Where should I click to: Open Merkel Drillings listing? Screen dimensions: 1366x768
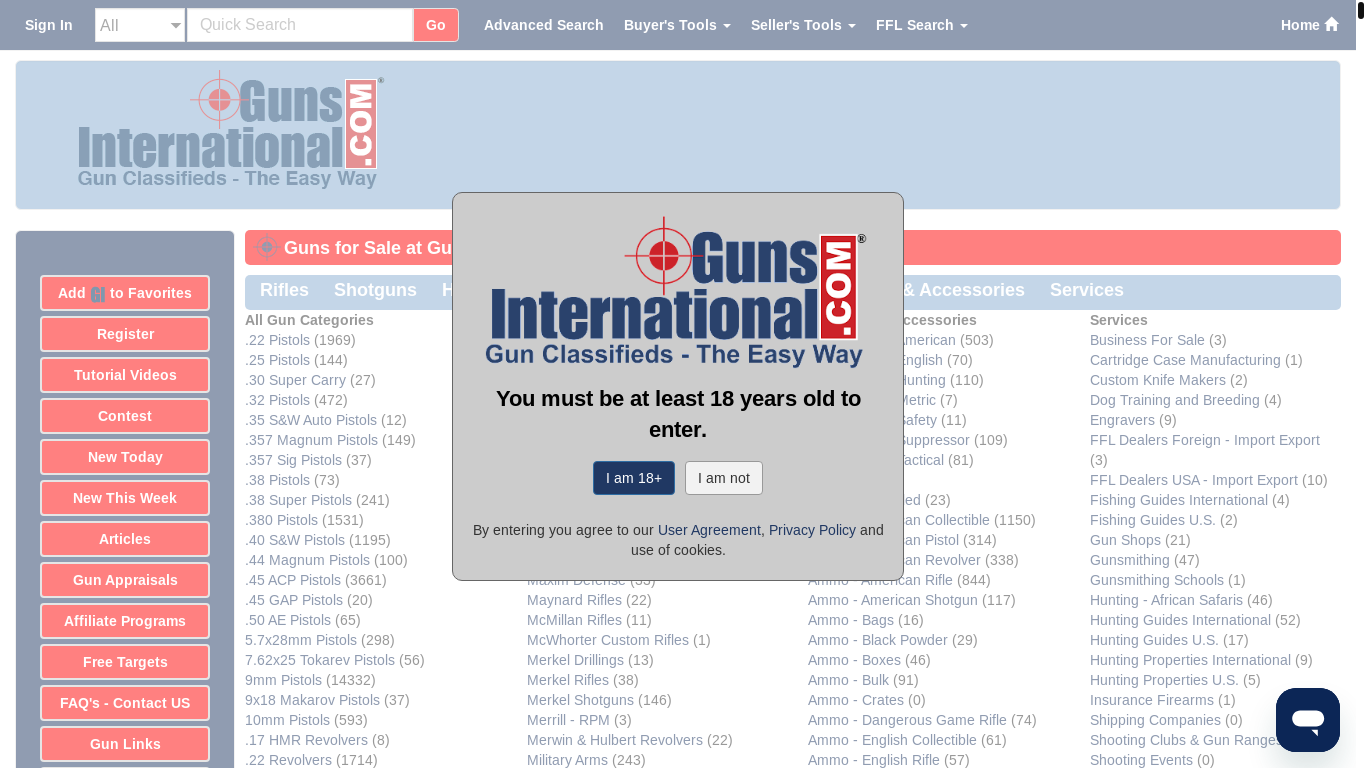click(575, 660)
